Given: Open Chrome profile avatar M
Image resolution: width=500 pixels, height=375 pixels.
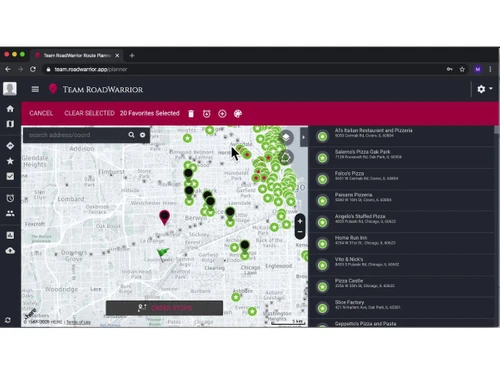Looking at the screenshot, I should click(x=478, y=69).
